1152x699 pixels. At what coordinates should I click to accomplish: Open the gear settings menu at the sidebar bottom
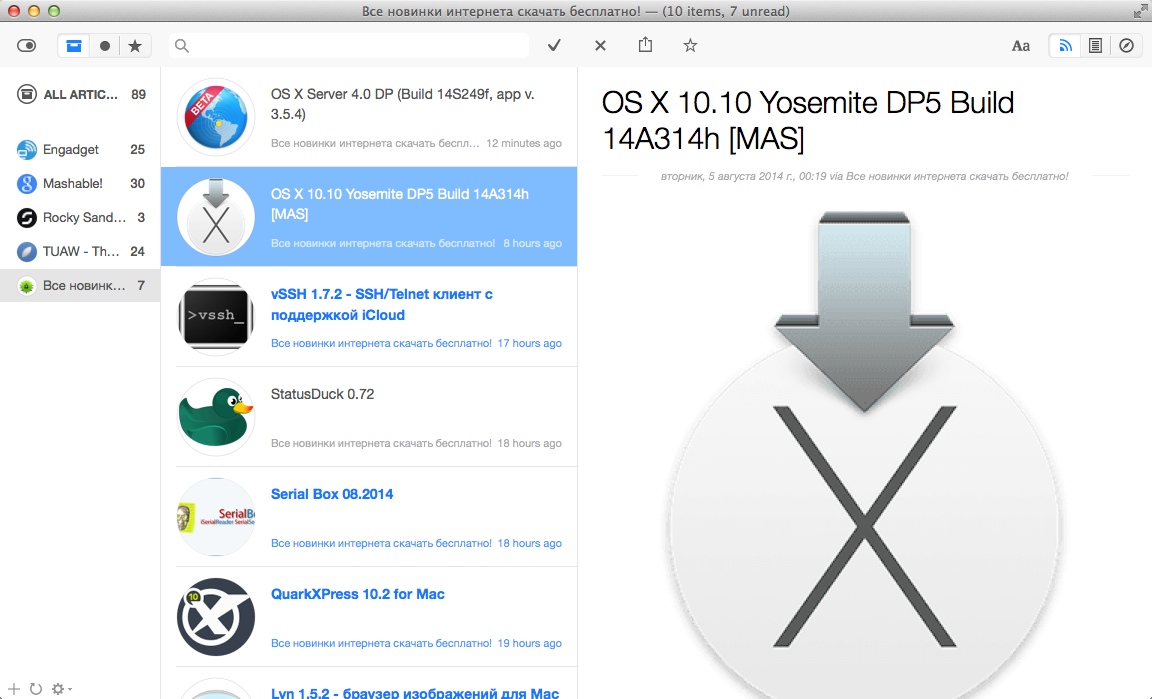61,689
